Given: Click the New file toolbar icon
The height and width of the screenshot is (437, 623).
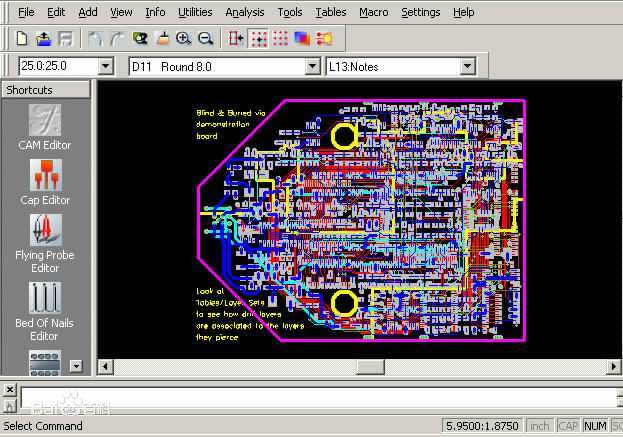Looking at the screenshot, I should point(22,39).
